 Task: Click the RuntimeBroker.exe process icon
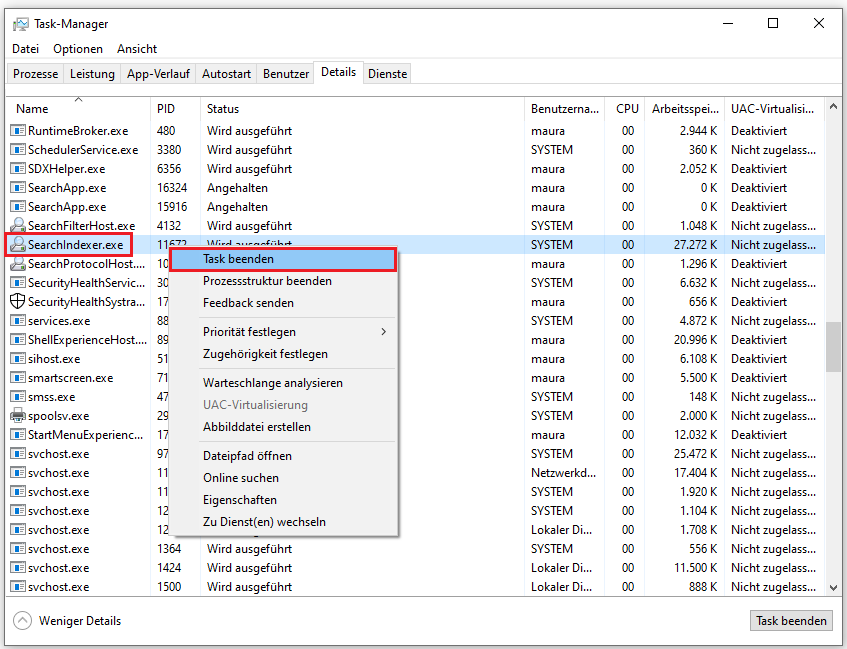(17, 130)
